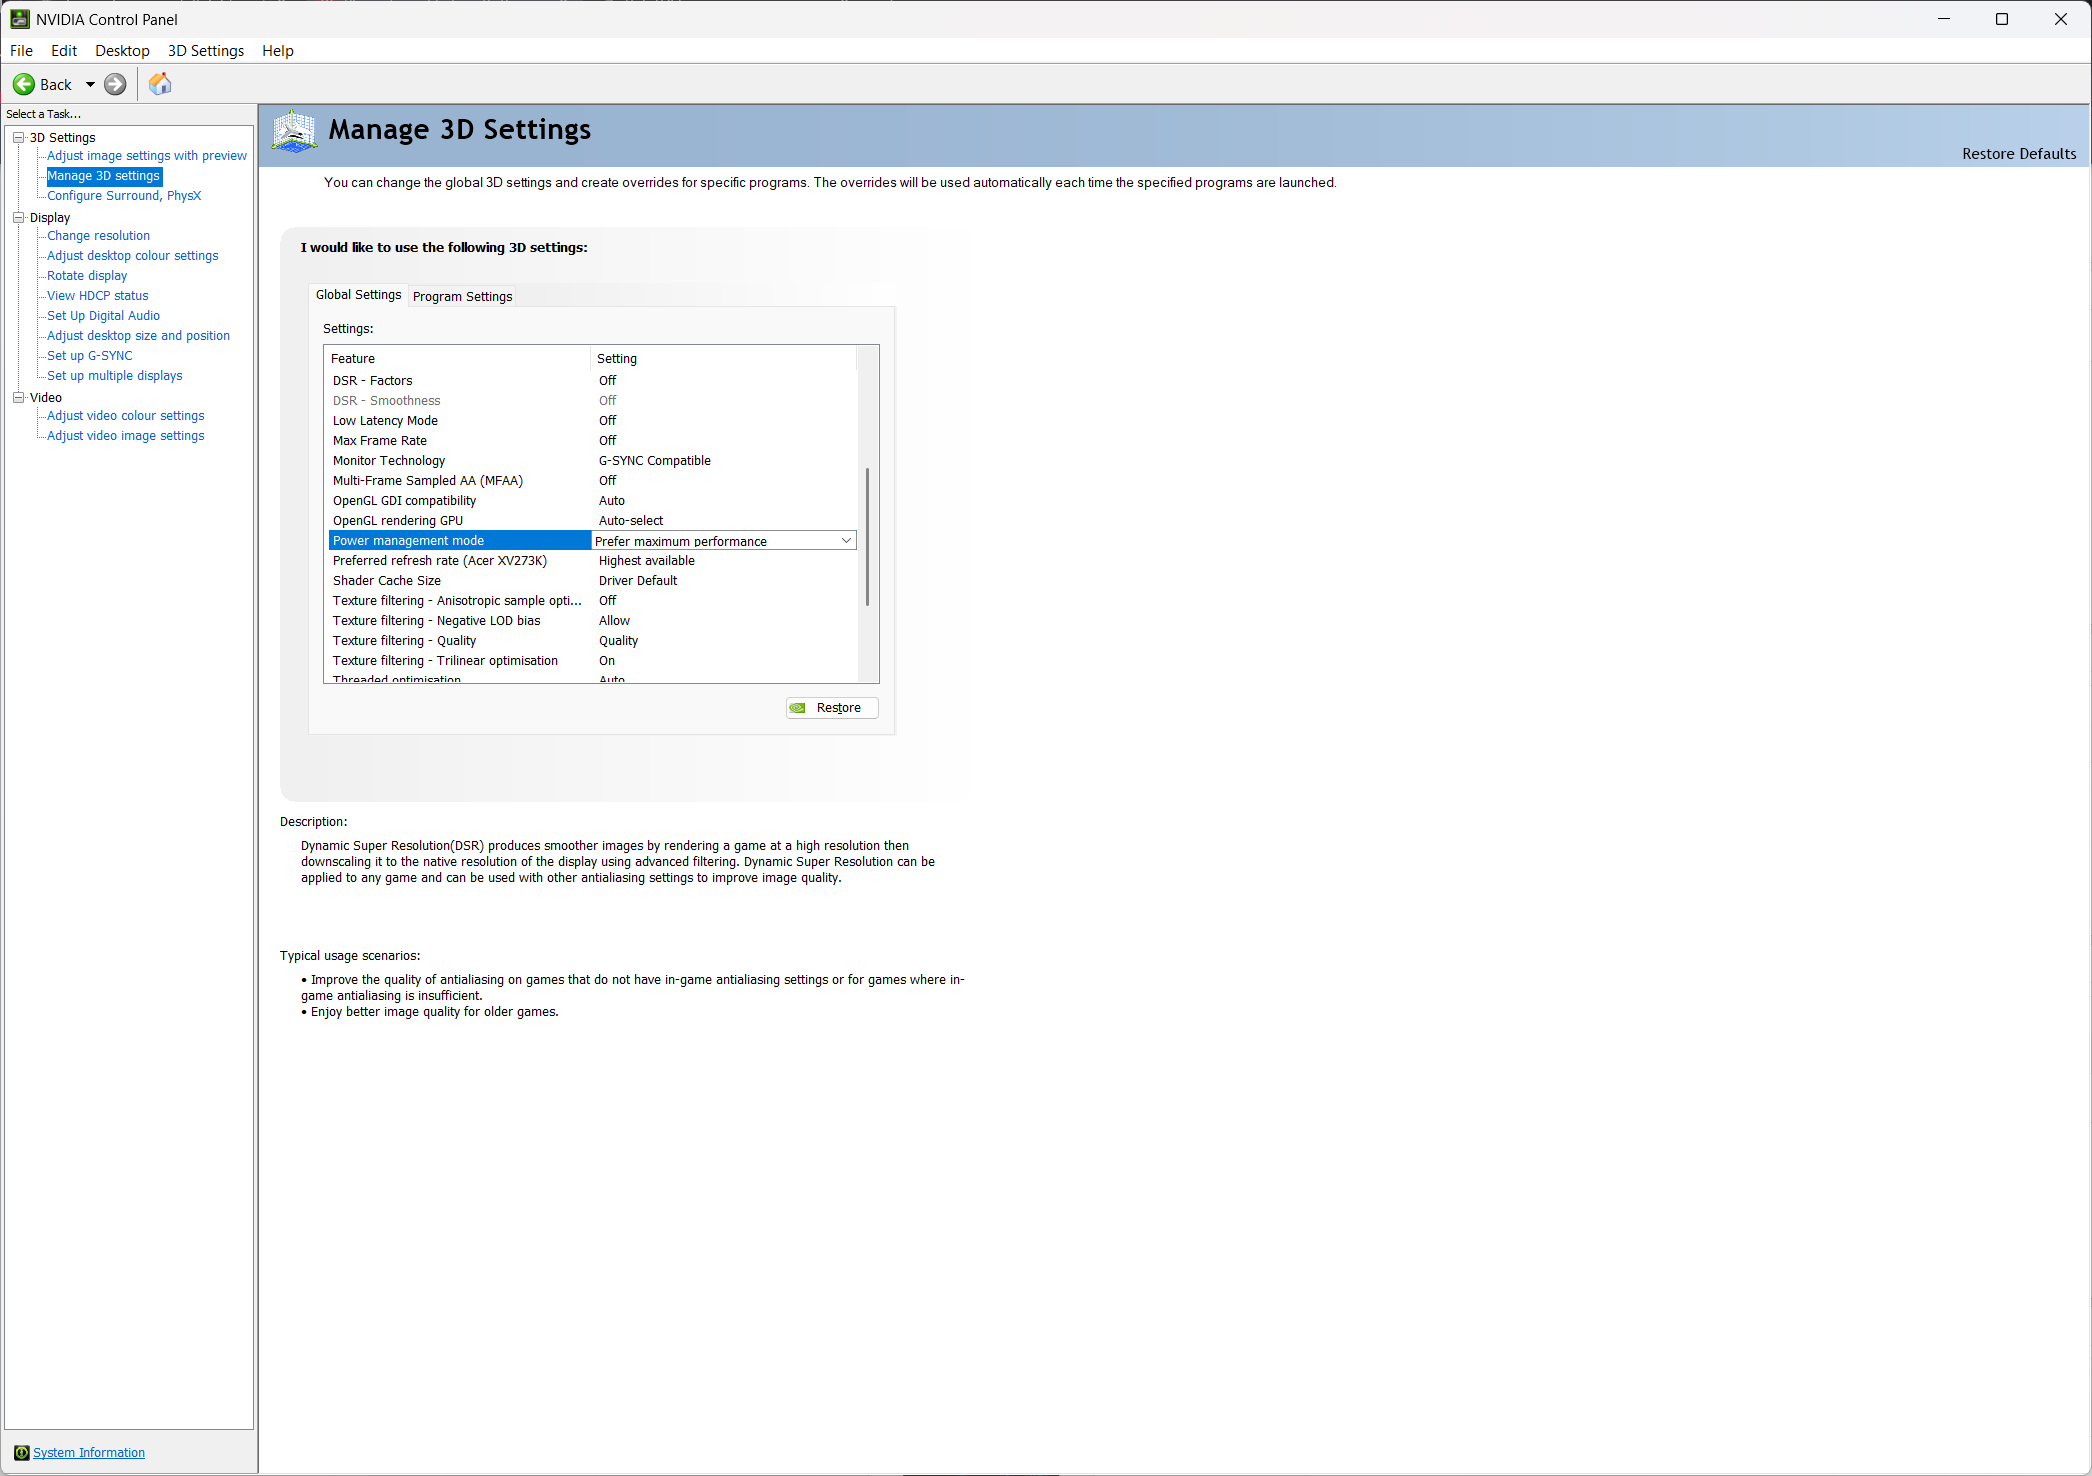The image size is (2092, 1476).
Task: Open System Information link
Action: click(x=89, y=1453)
